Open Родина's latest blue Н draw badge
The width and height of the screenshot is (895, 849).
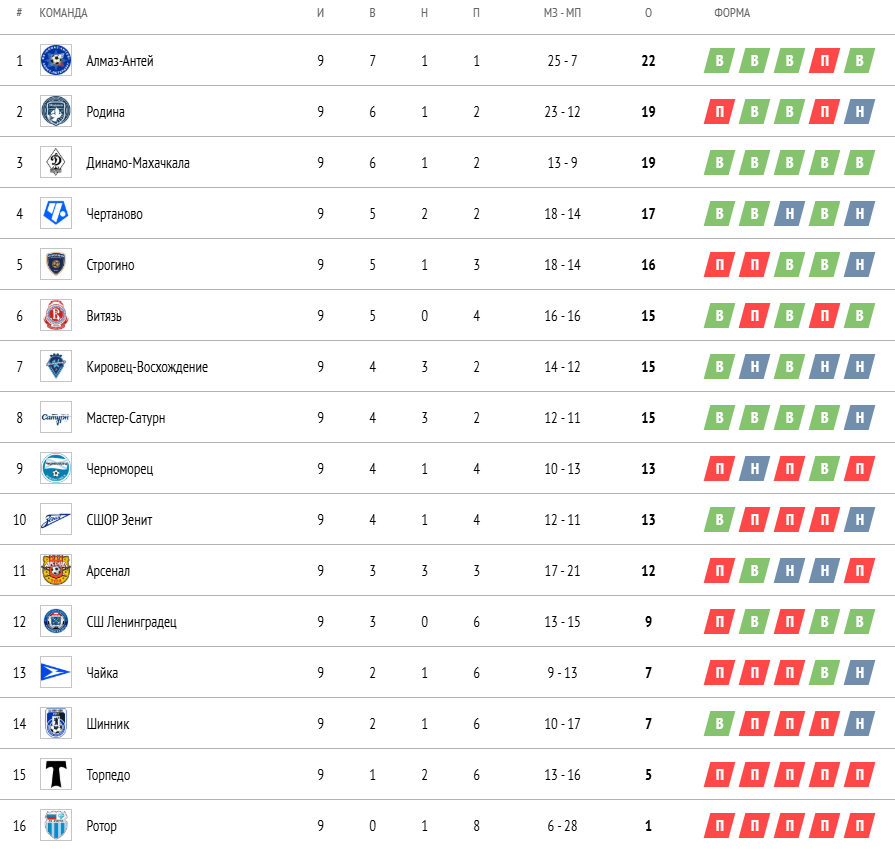859,112
